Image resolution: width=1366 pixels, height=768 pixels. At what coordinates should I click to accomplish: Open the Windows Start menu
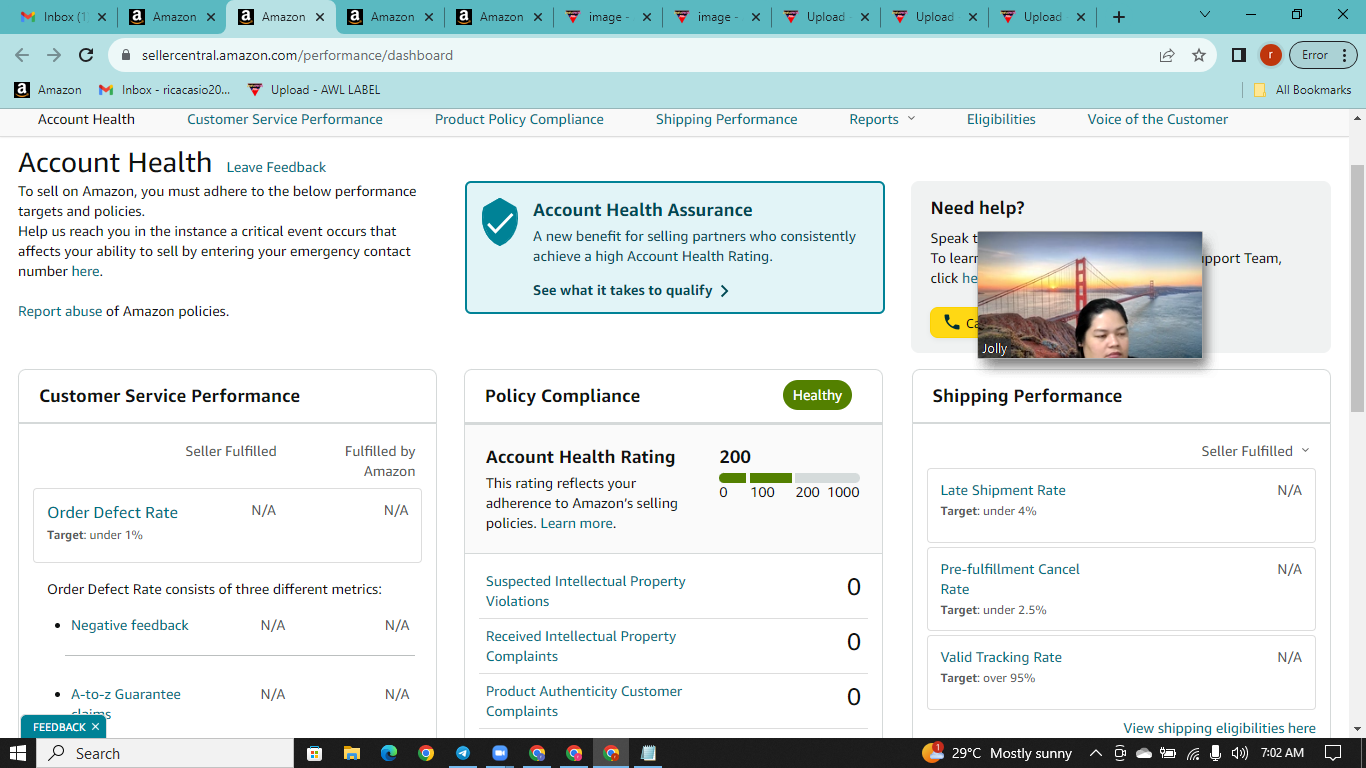[x=18, y=753]
